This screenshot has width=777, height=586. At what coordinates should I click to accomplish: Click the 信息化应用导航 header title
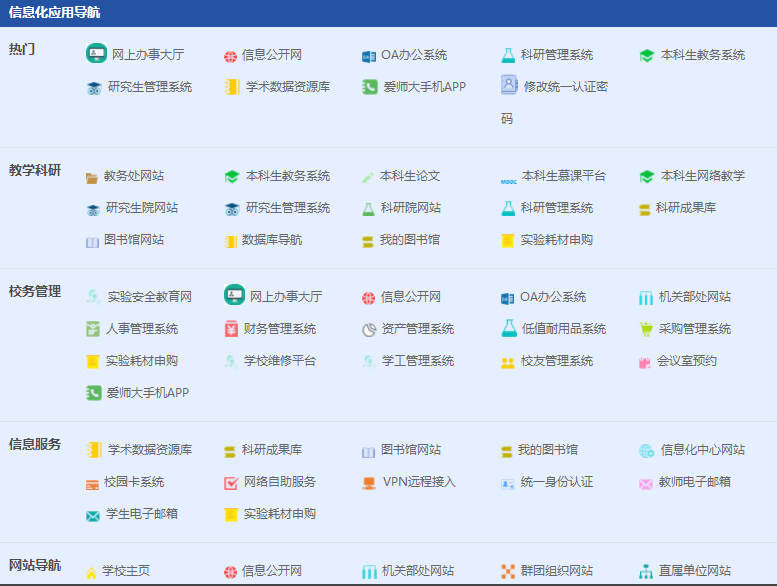pyautogui.click(x=55, y=12)
